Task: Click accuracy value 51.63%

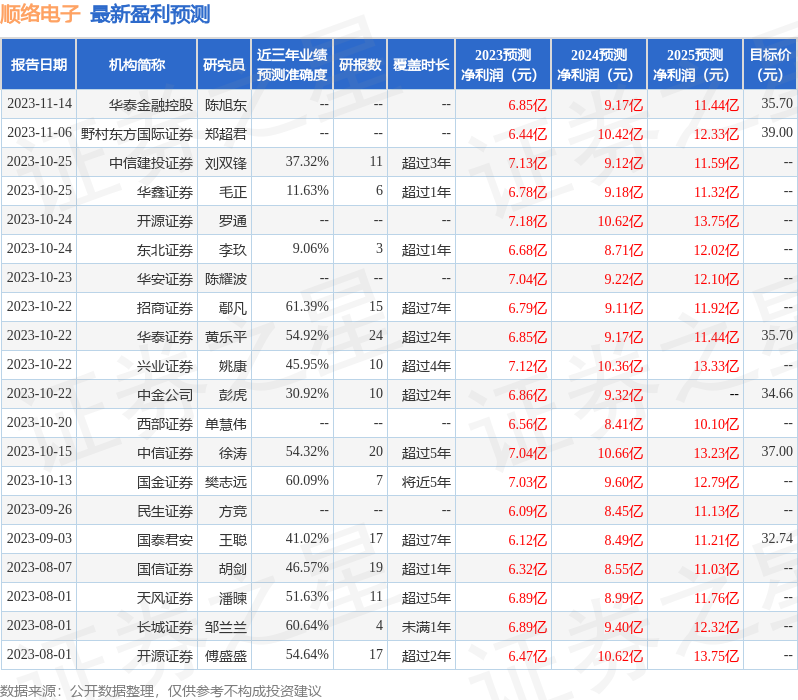Action: (x=307, y=597)
